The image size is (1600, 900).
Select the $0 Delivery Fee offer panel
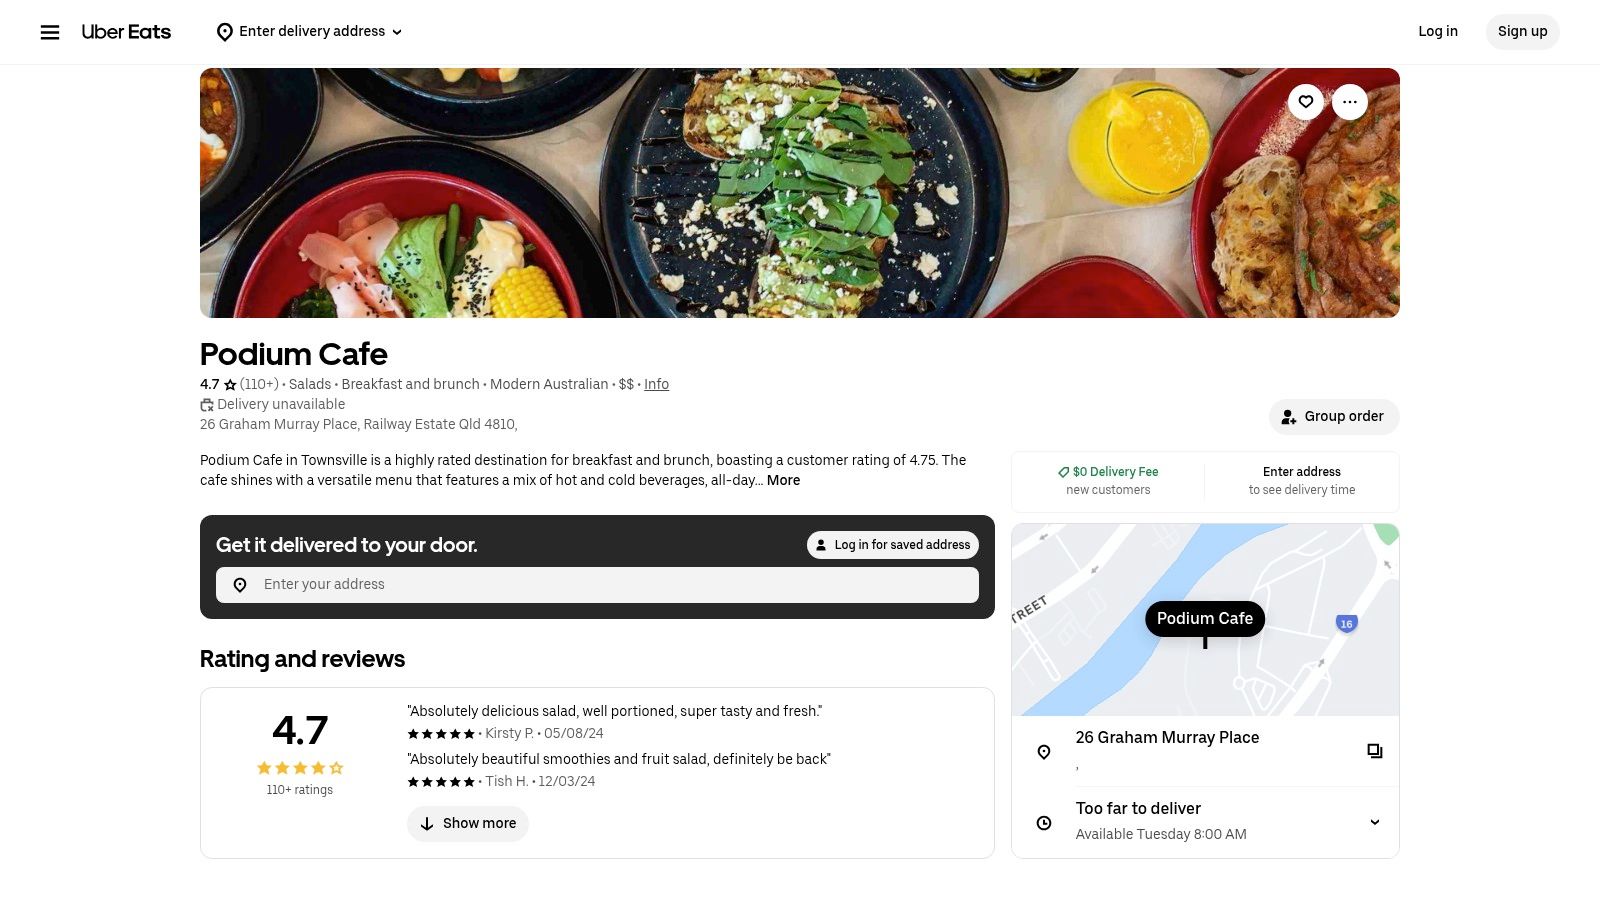click(x=1108, y=481)
